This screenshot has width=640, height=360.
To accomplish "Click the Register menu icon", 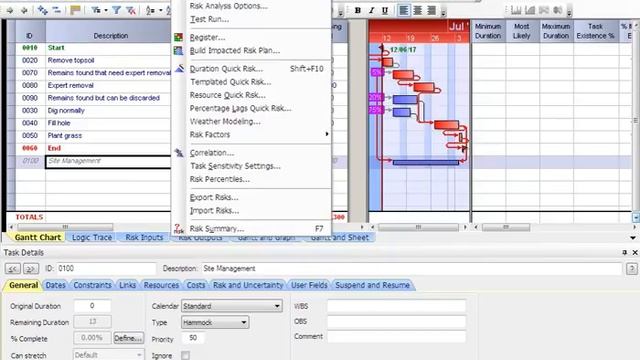I will click(x=178, y=38).
